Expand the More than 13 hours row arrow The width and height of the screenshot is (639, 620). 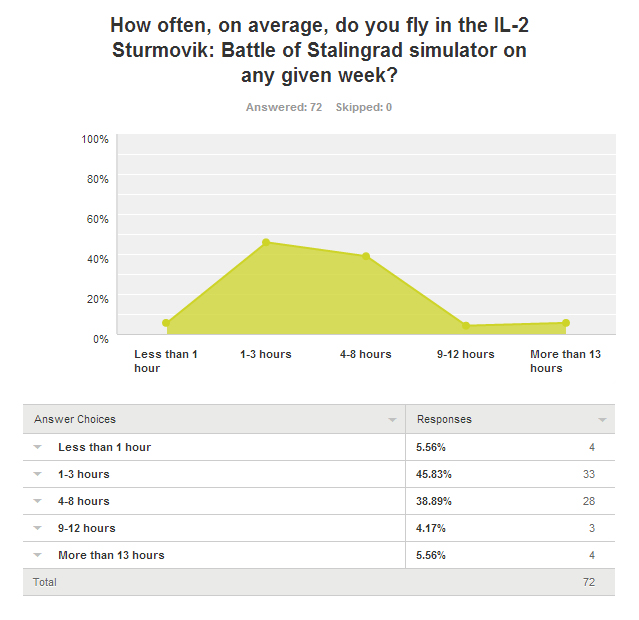[37, 555]
